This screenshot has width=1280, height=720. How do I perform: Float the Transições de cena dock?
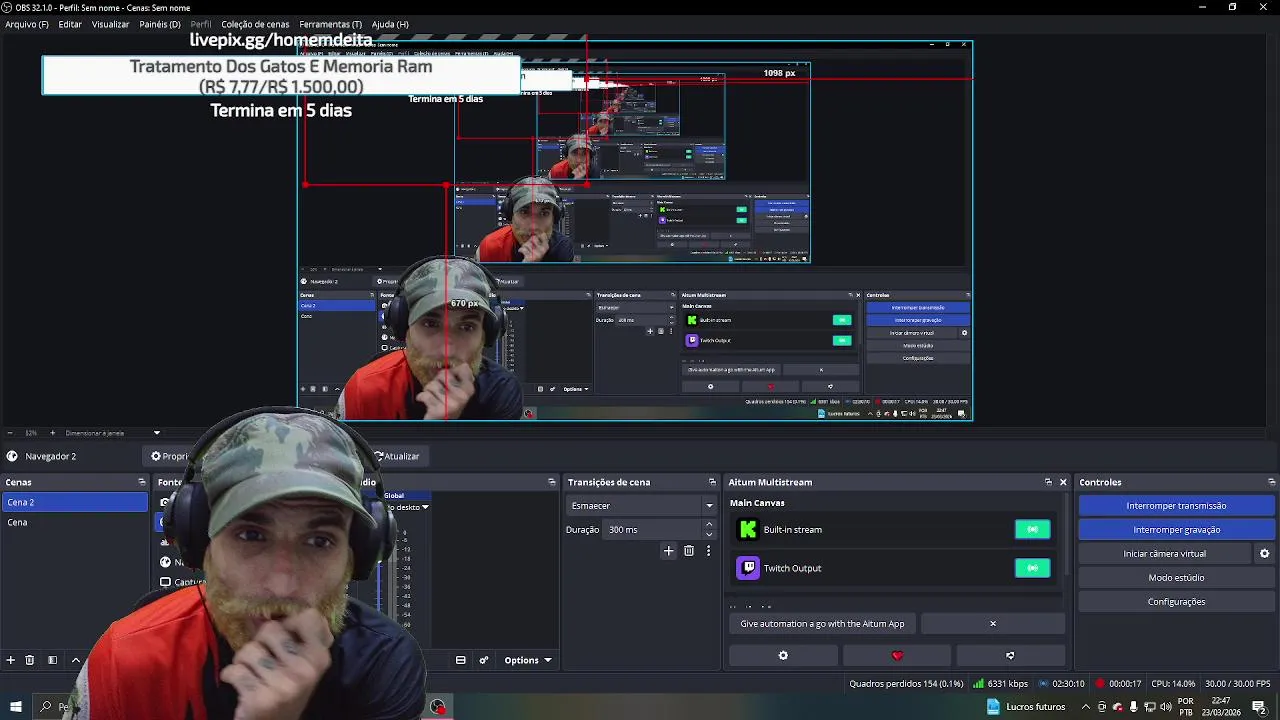712,482
